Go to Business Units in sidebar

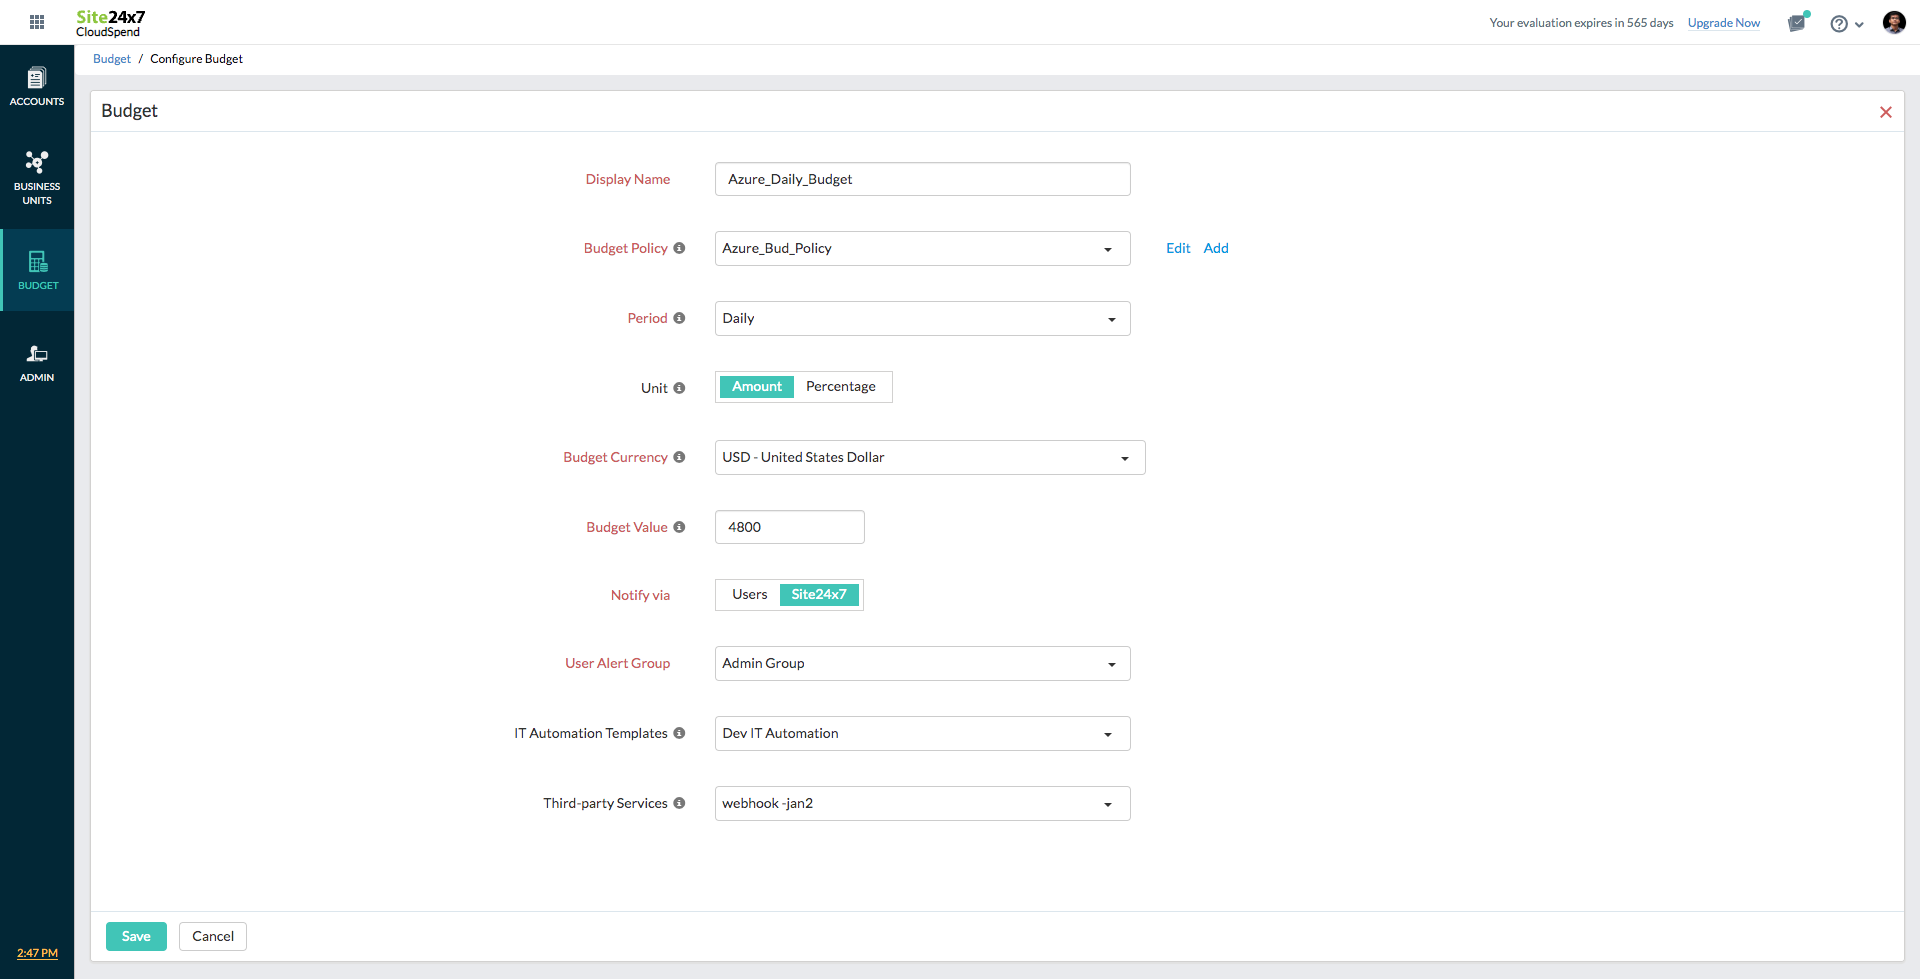(x=37, y=177)
